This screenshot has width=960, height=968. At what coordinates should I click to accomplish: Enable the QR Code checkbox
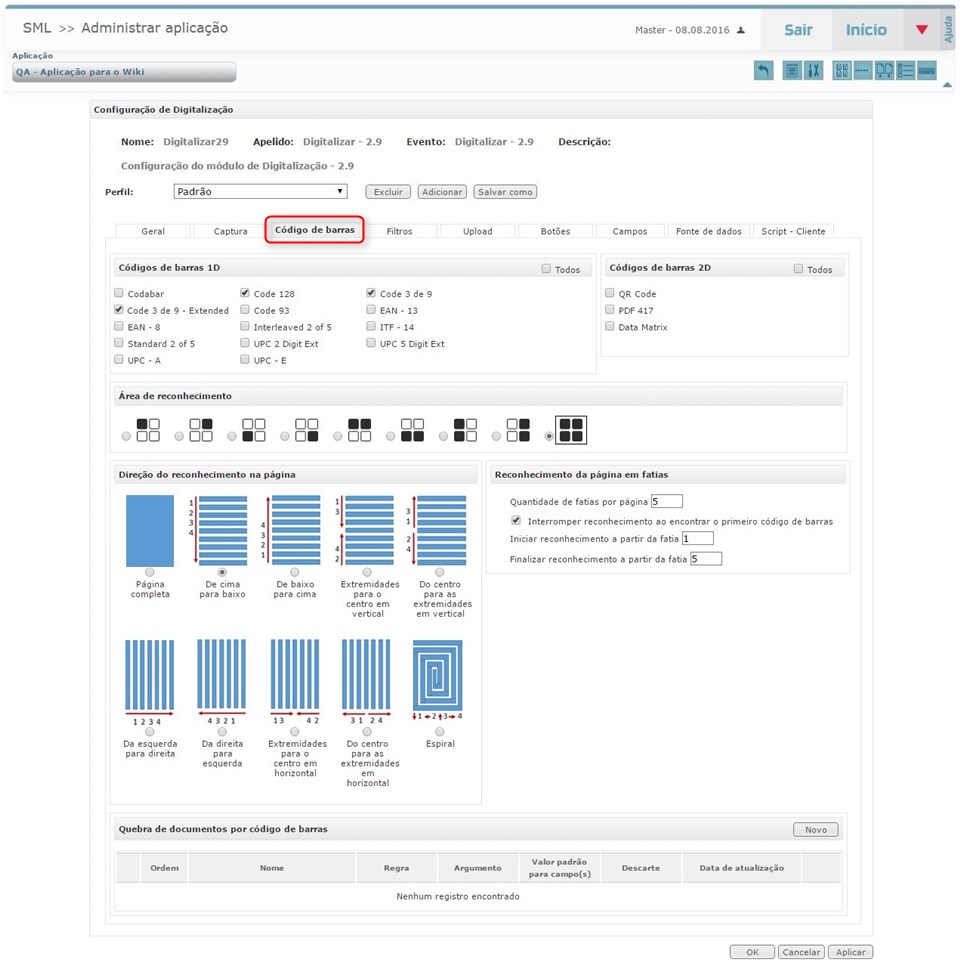tap(610, 294)
